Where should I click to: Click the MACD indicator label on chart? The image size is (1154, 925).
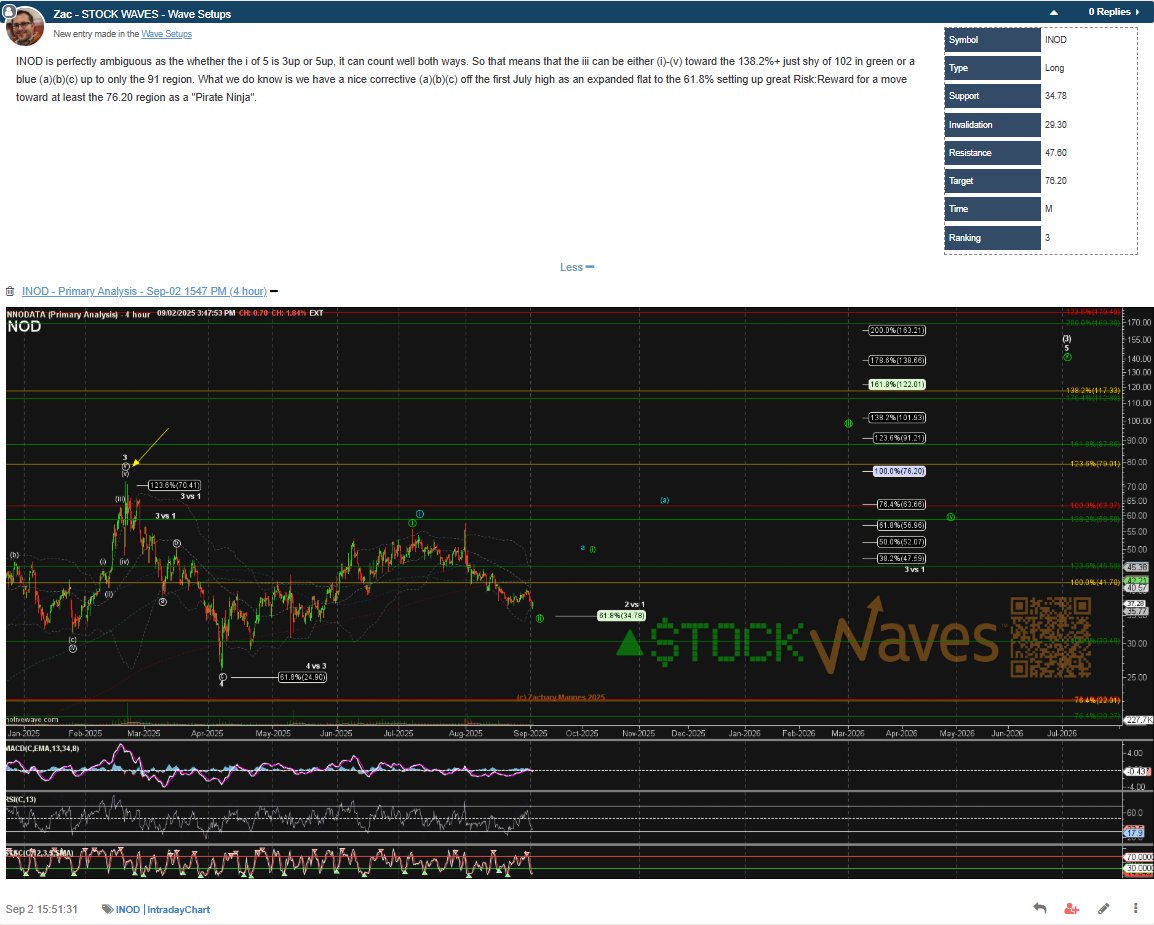pos(43,748)
